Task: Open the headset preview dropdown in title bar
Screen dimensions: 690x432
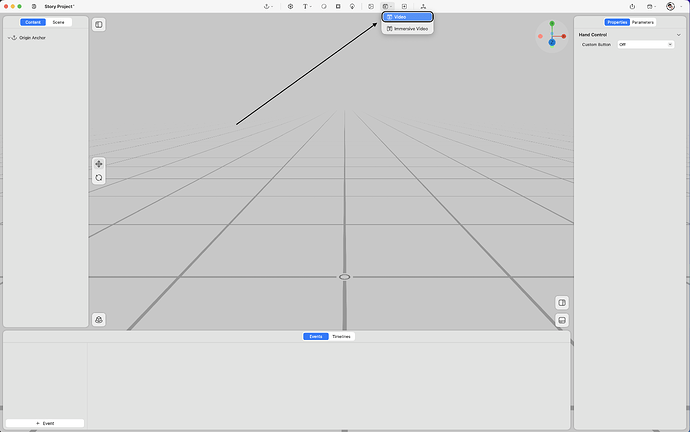Action: [x=651, y=7]
